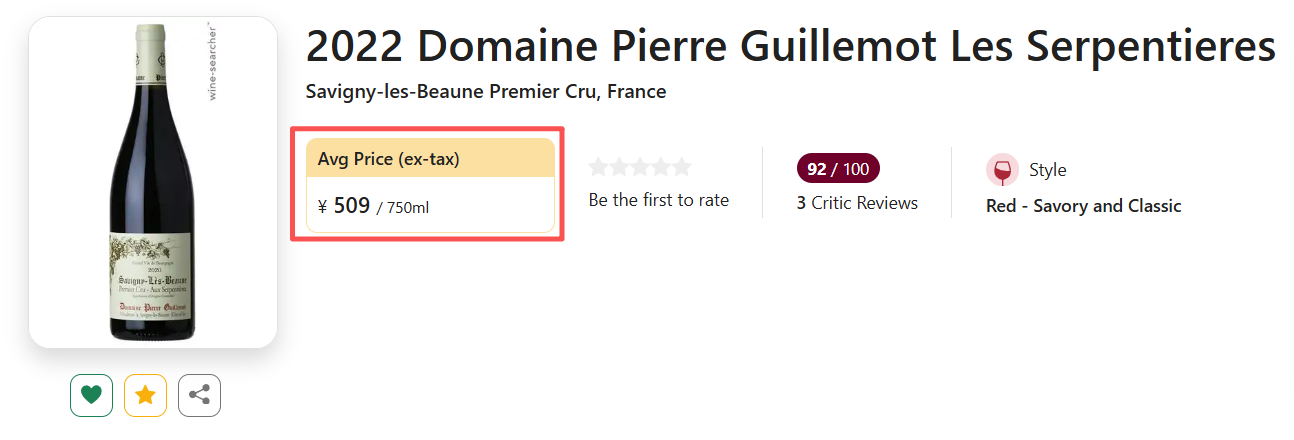This screenshot has width=1294, height=440.
Task: Open the wine bottle thumbnail image
Action: pos(152,182)
